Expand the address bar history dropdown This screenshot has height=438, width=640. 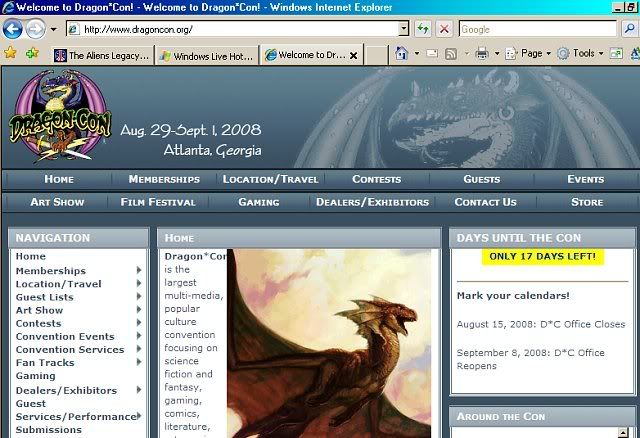(x=404, y=29)
